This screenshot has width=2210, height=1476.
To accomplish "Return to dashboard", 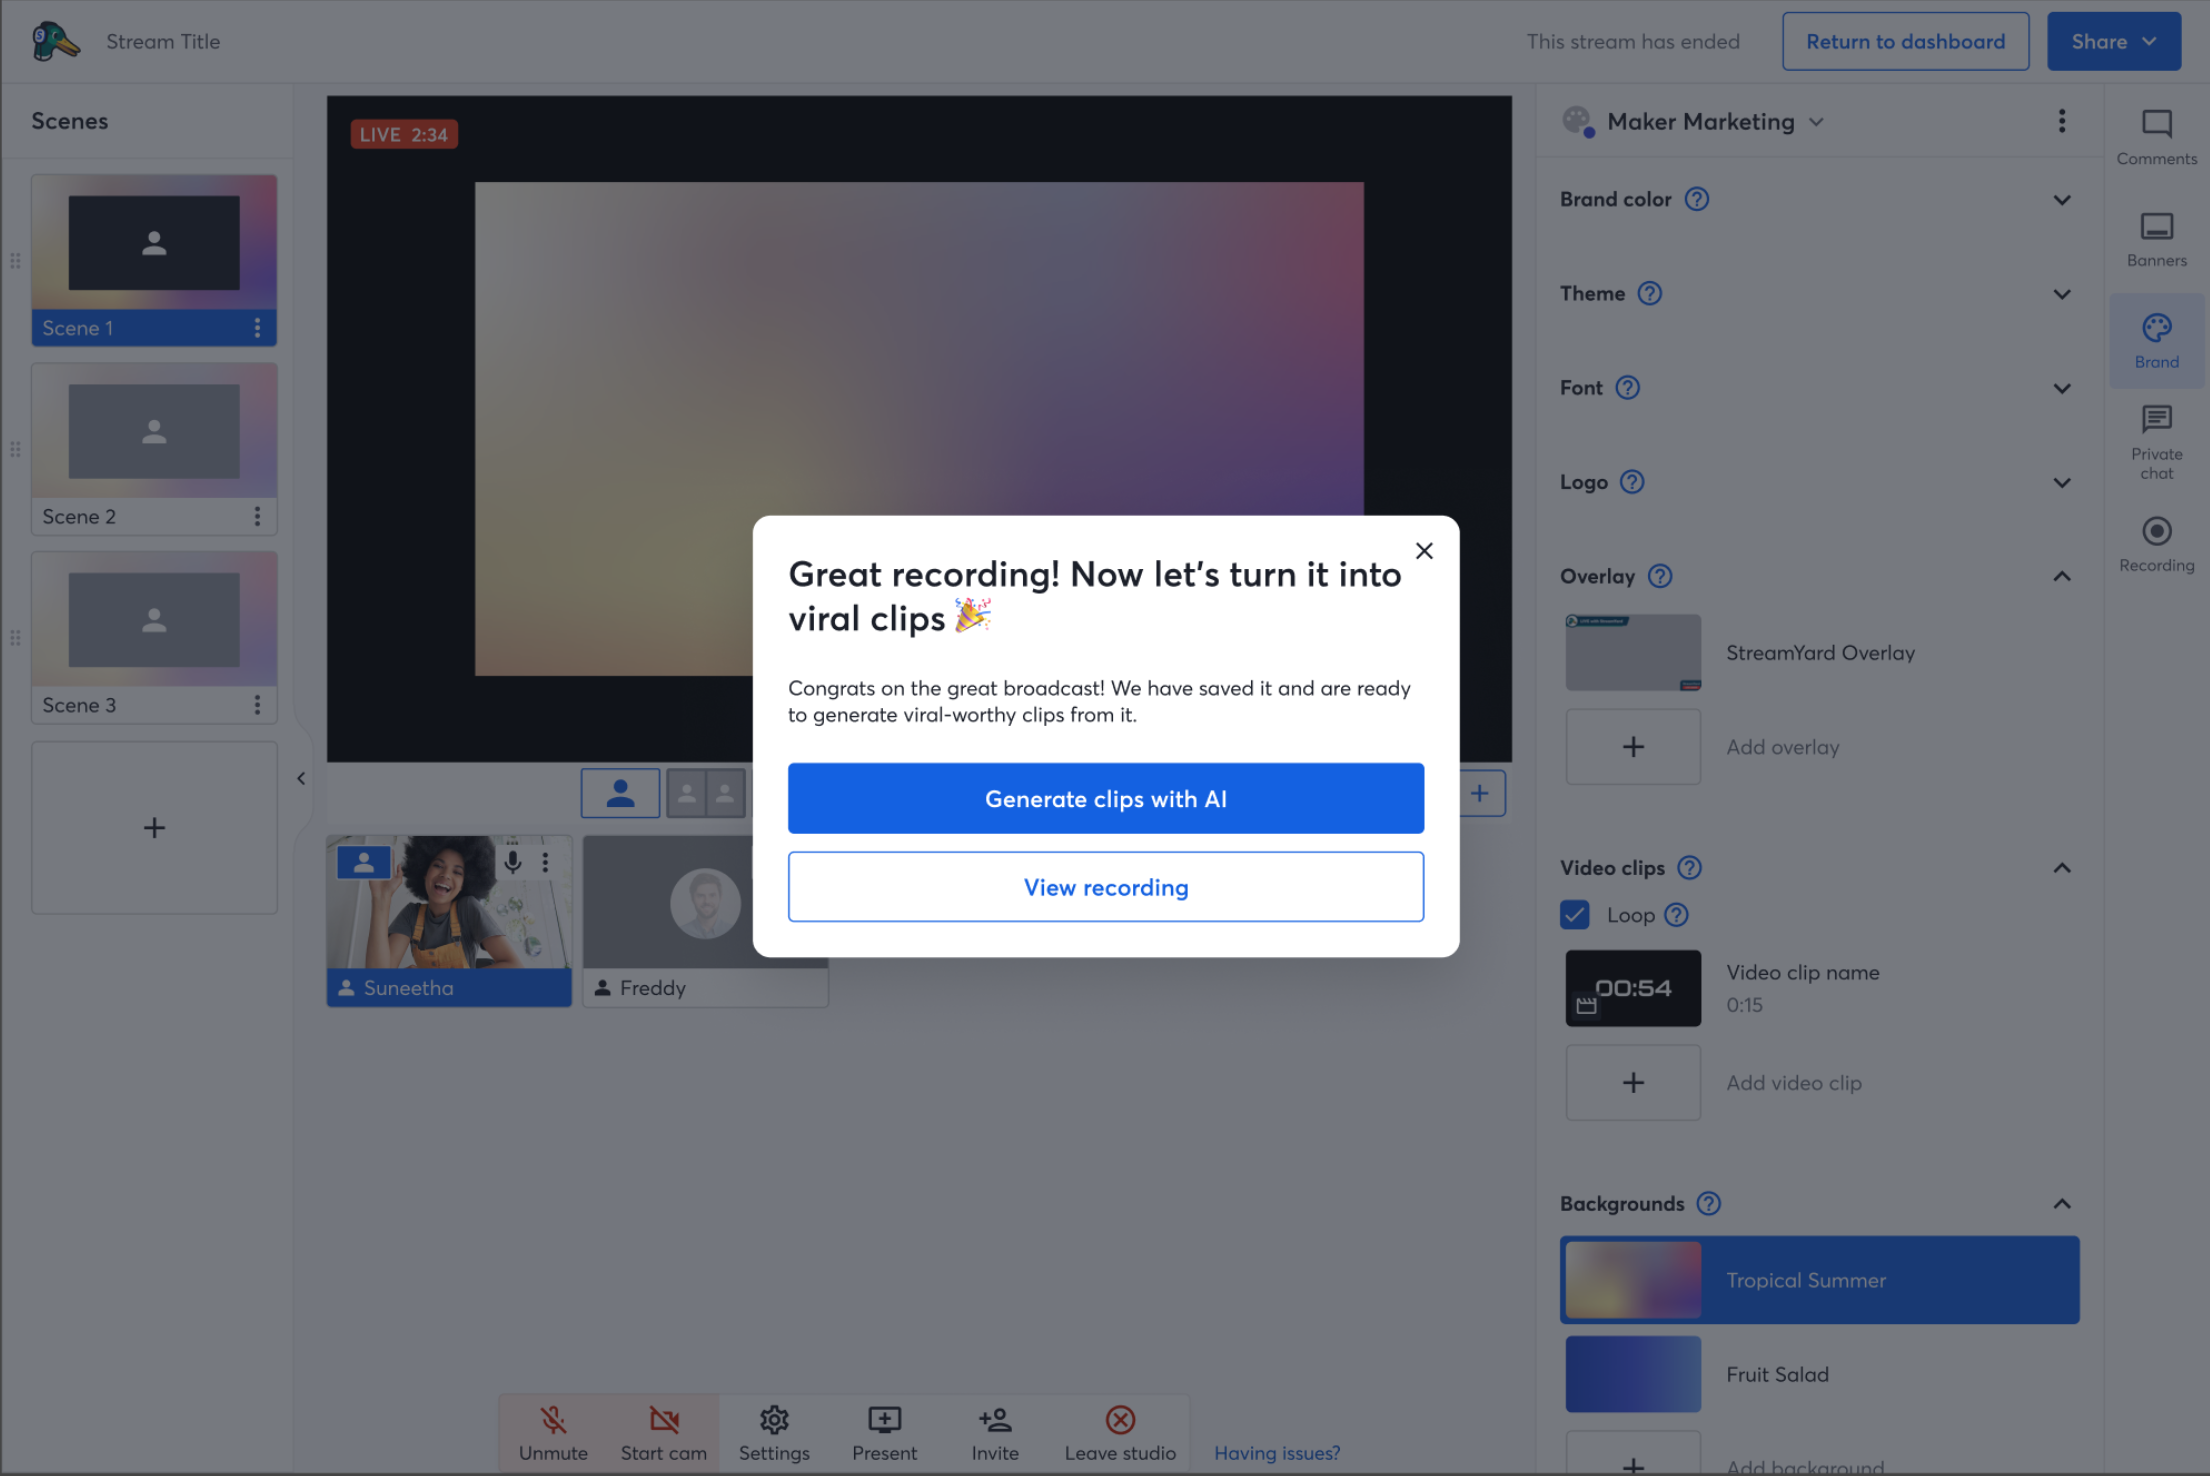I will [x=1905, y=41].
